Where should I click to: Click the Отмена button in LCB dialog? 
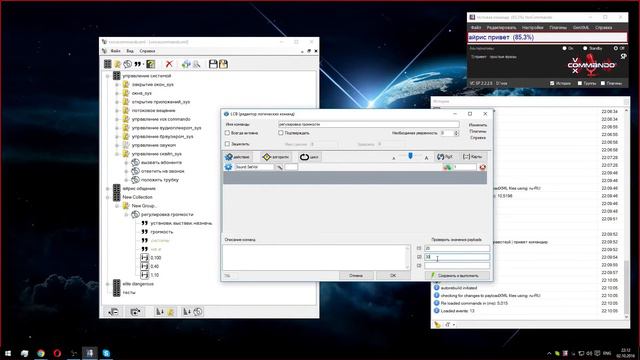click(x=356, y=276)
